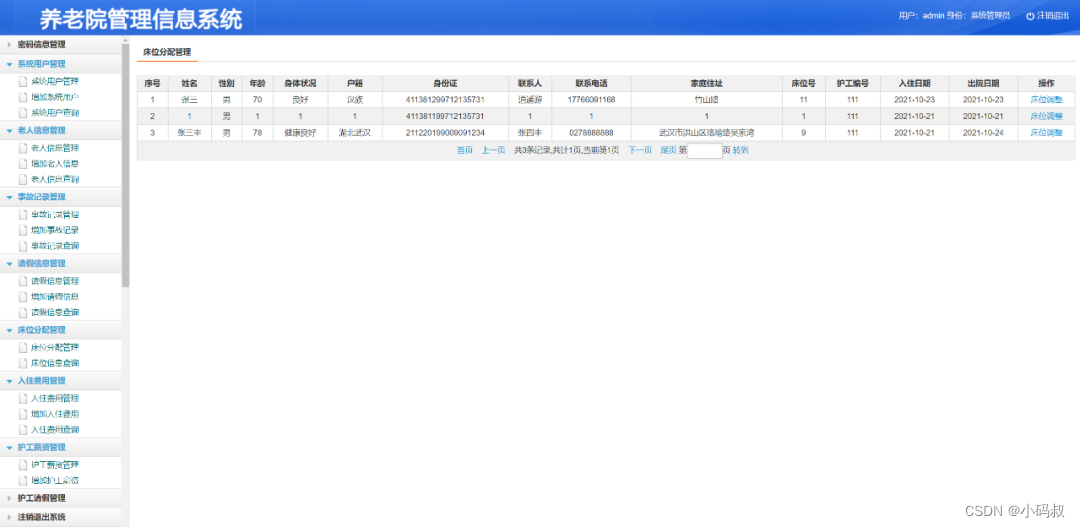Expand the 护工请假管理 group arrow
This screenshot has width=1080, height=527.
pos(9,497)
